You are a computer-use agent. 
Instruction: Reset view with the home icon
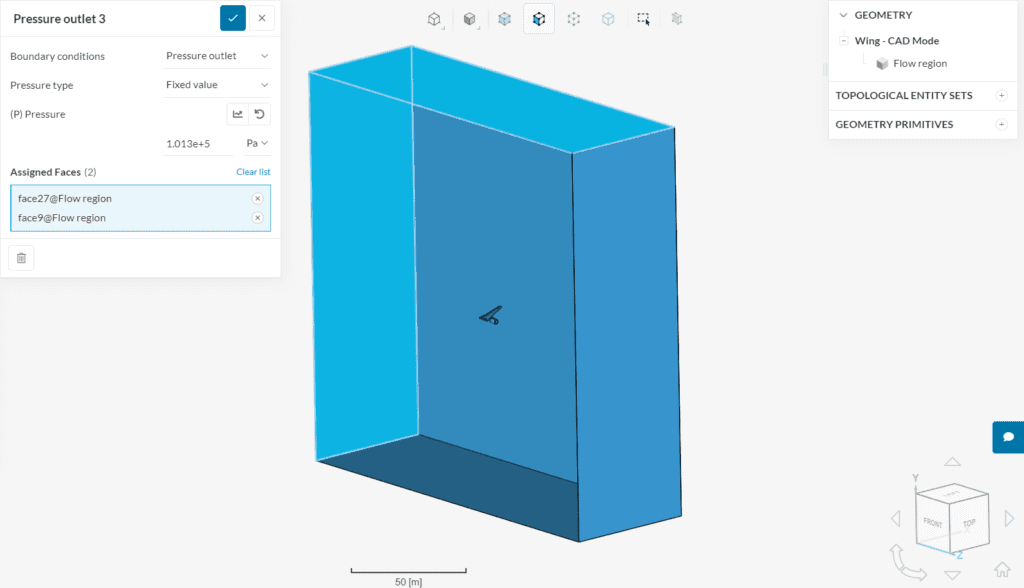[x=1003, y=570]
